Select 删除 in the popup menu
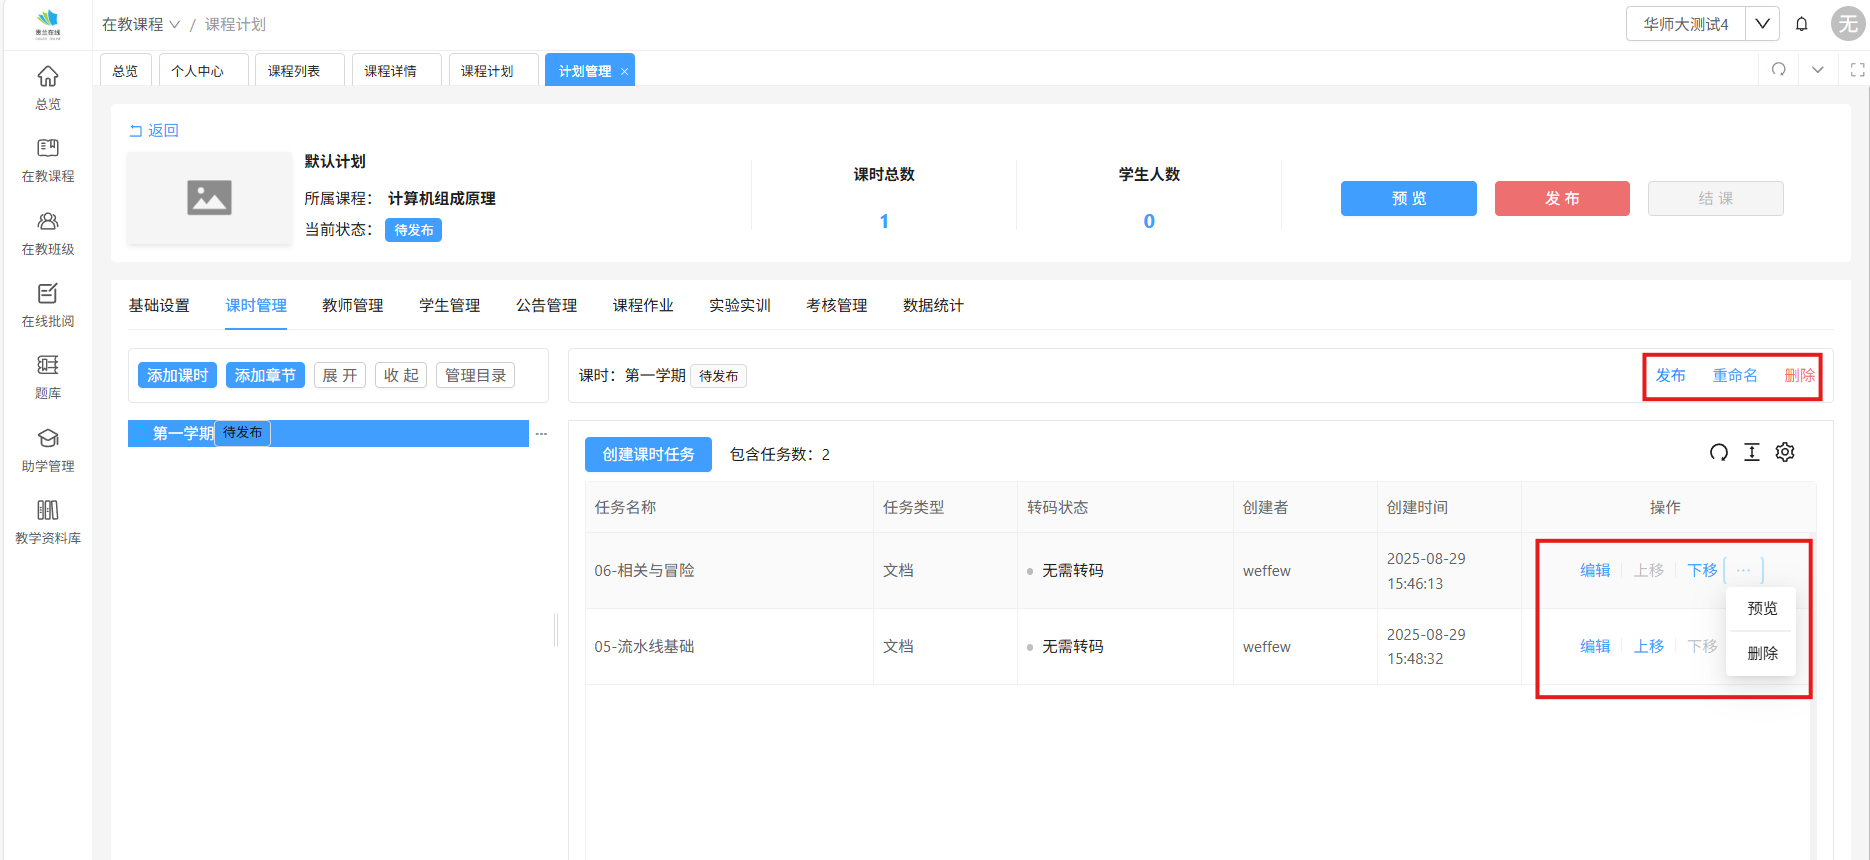This screenshot has width=1870, height=860. [1762, 653]
